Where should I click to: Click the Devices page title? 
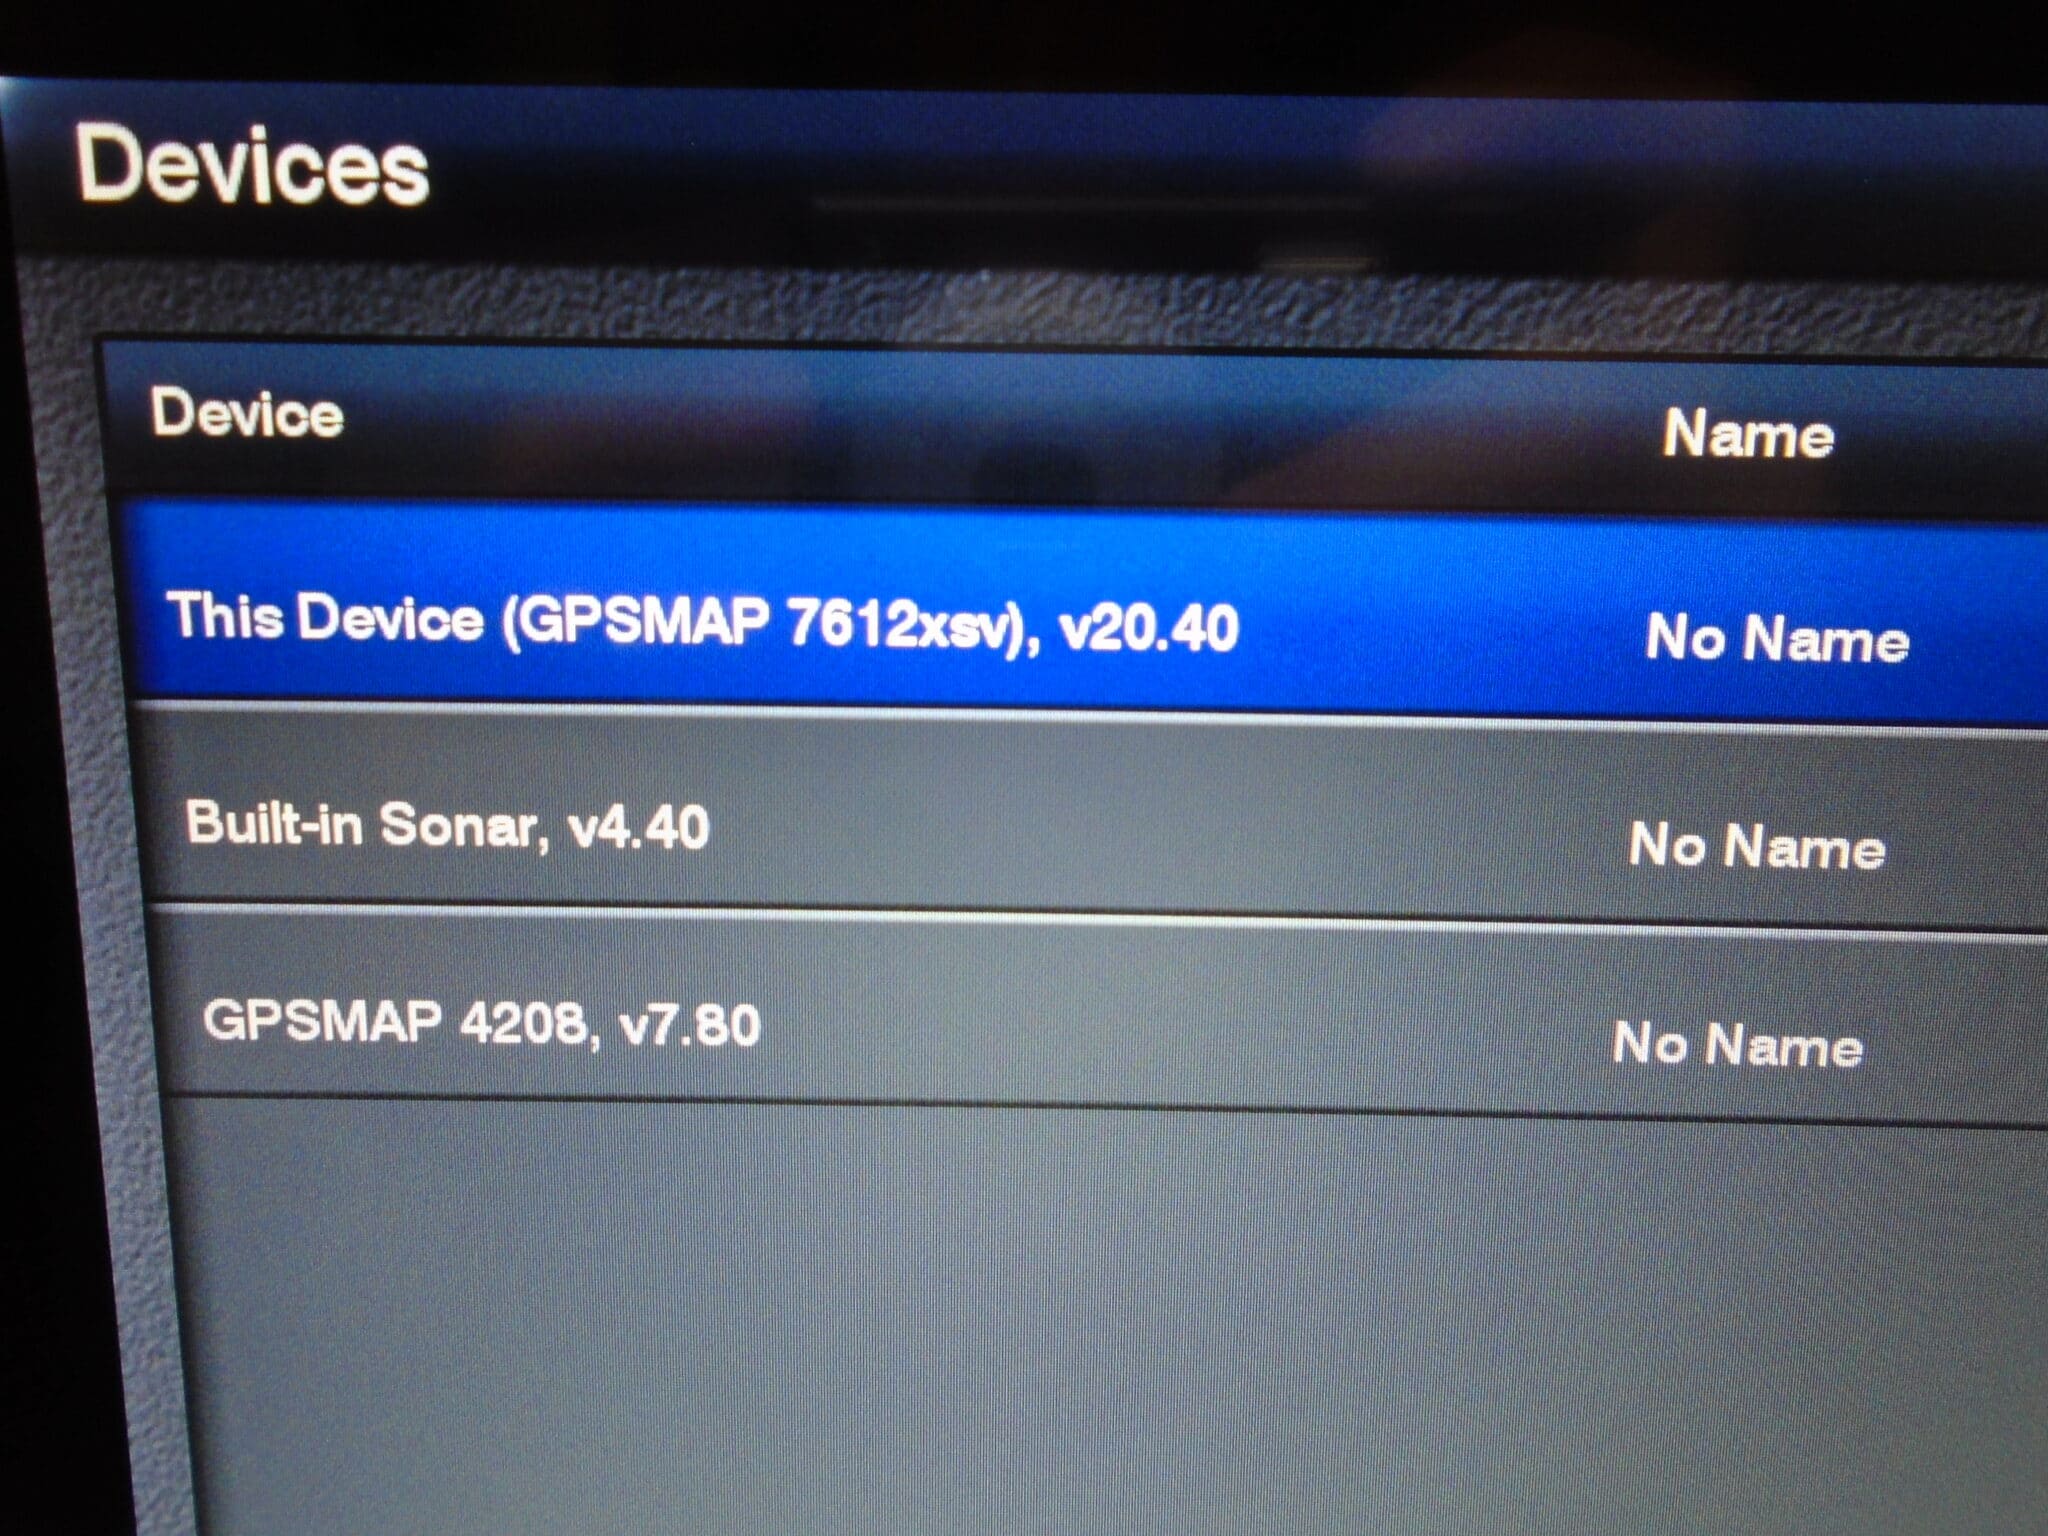coord(253,165)
